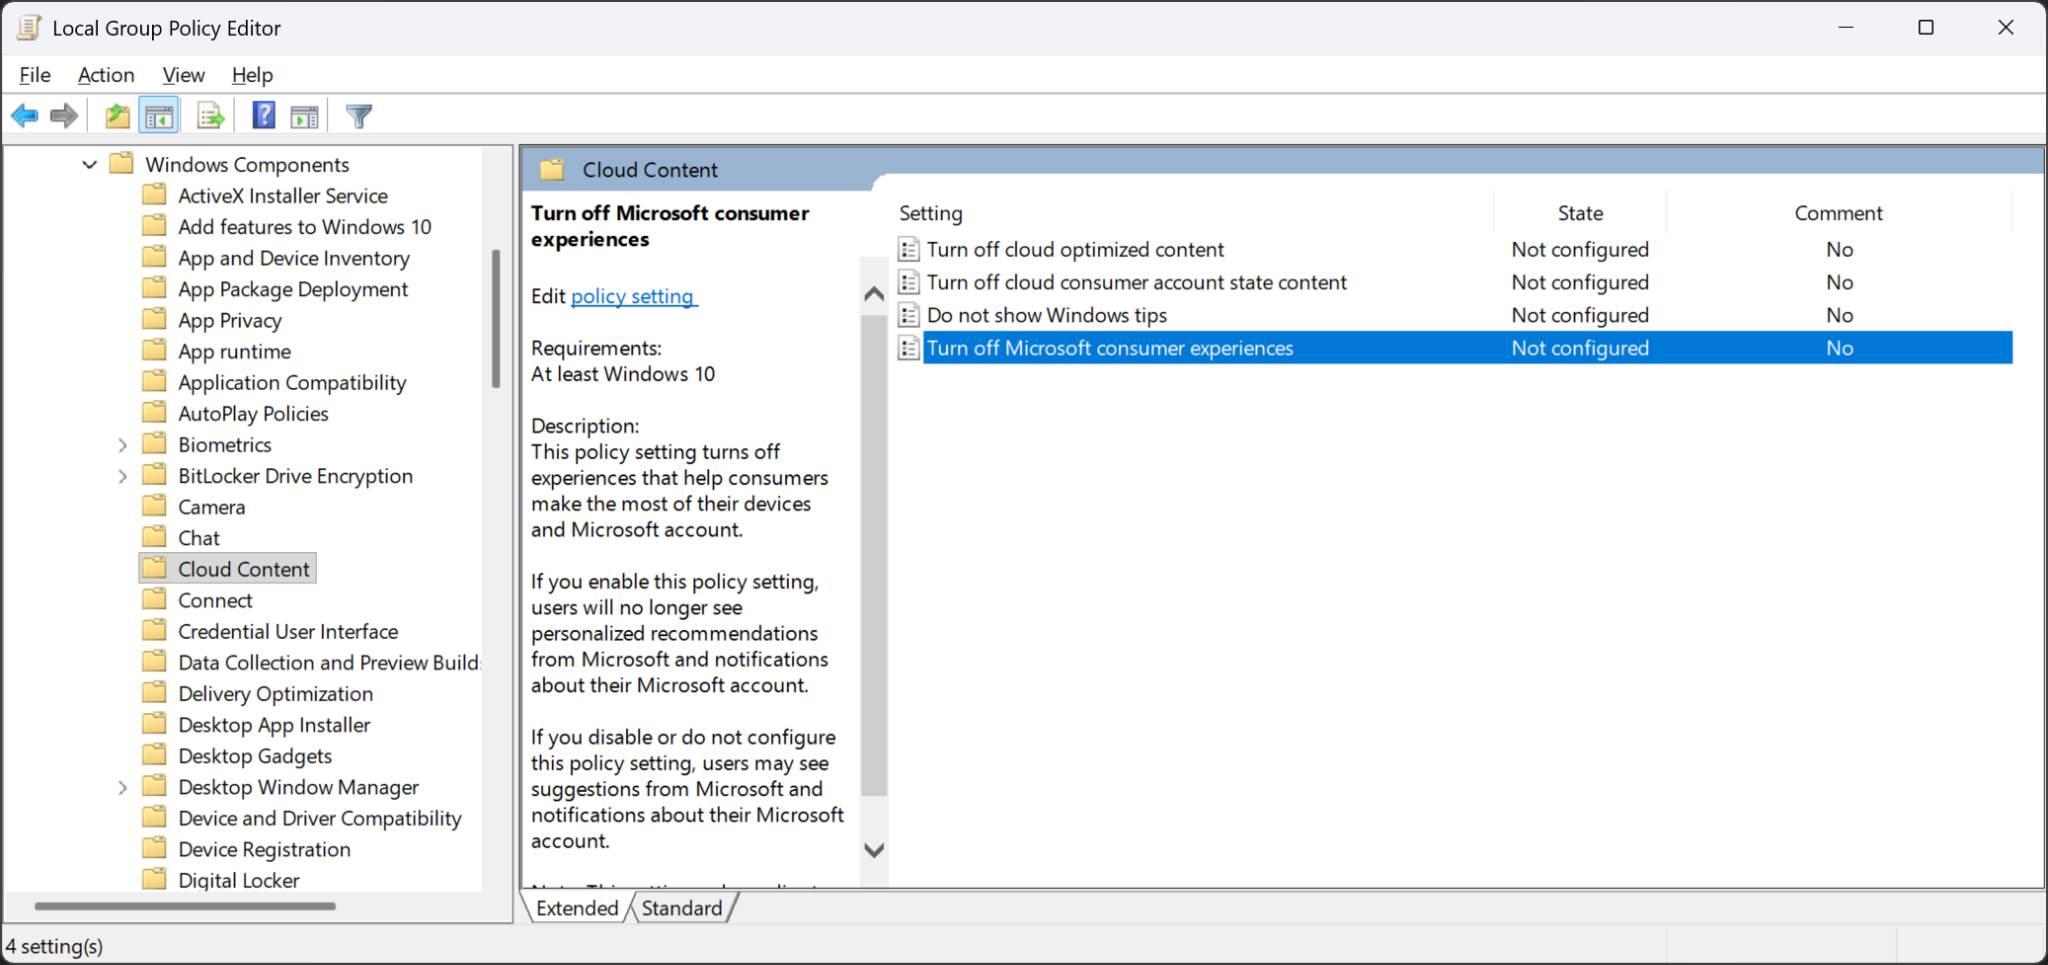Click the Back arrow toolbar icon
Viewport: 2048px width, 965px height.
click(x=25, y=117)
